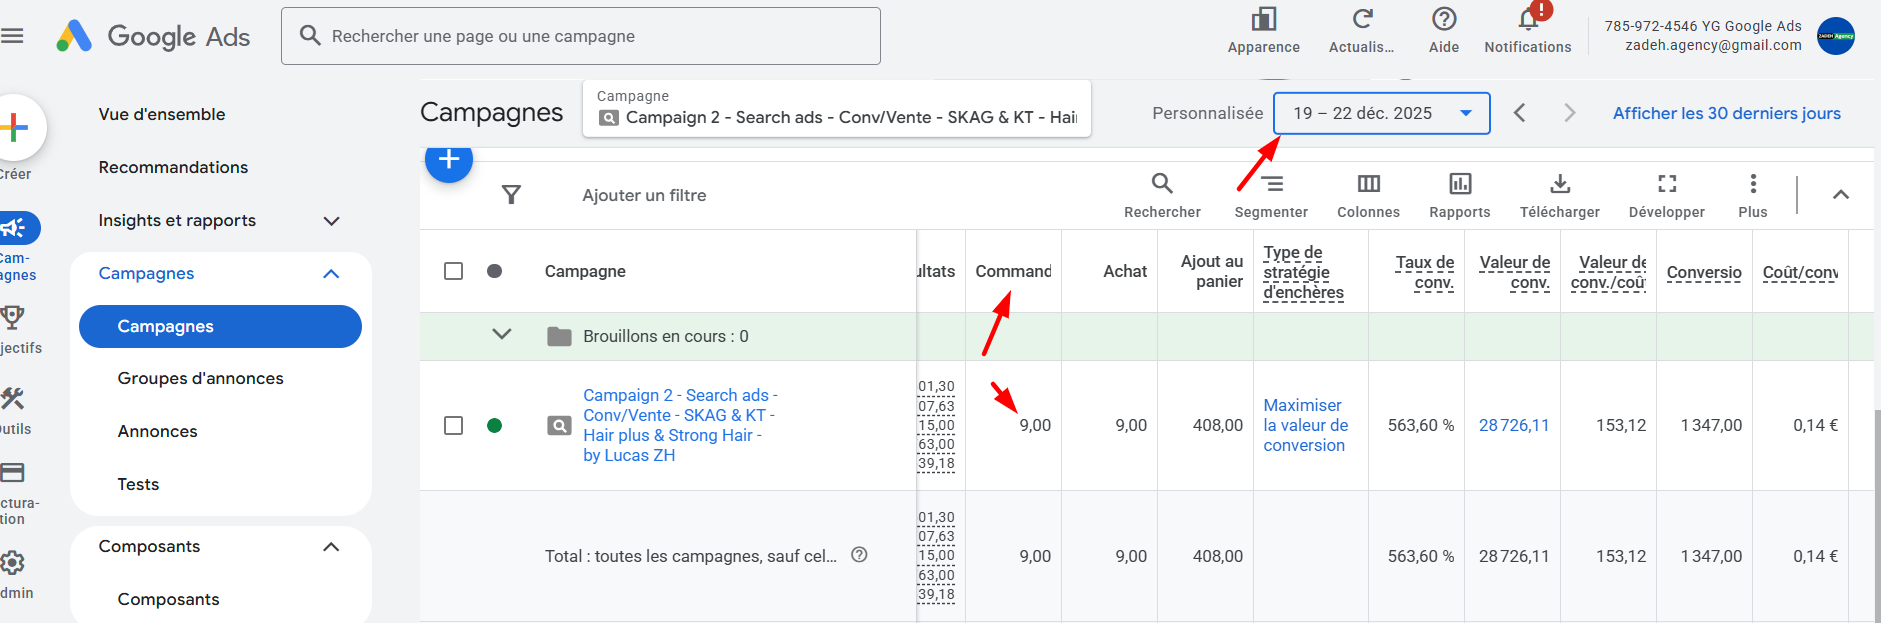Expand Insights et rapports section
Image resolution: width=1881 pixels, height=623 pixels.
[331, 221]
